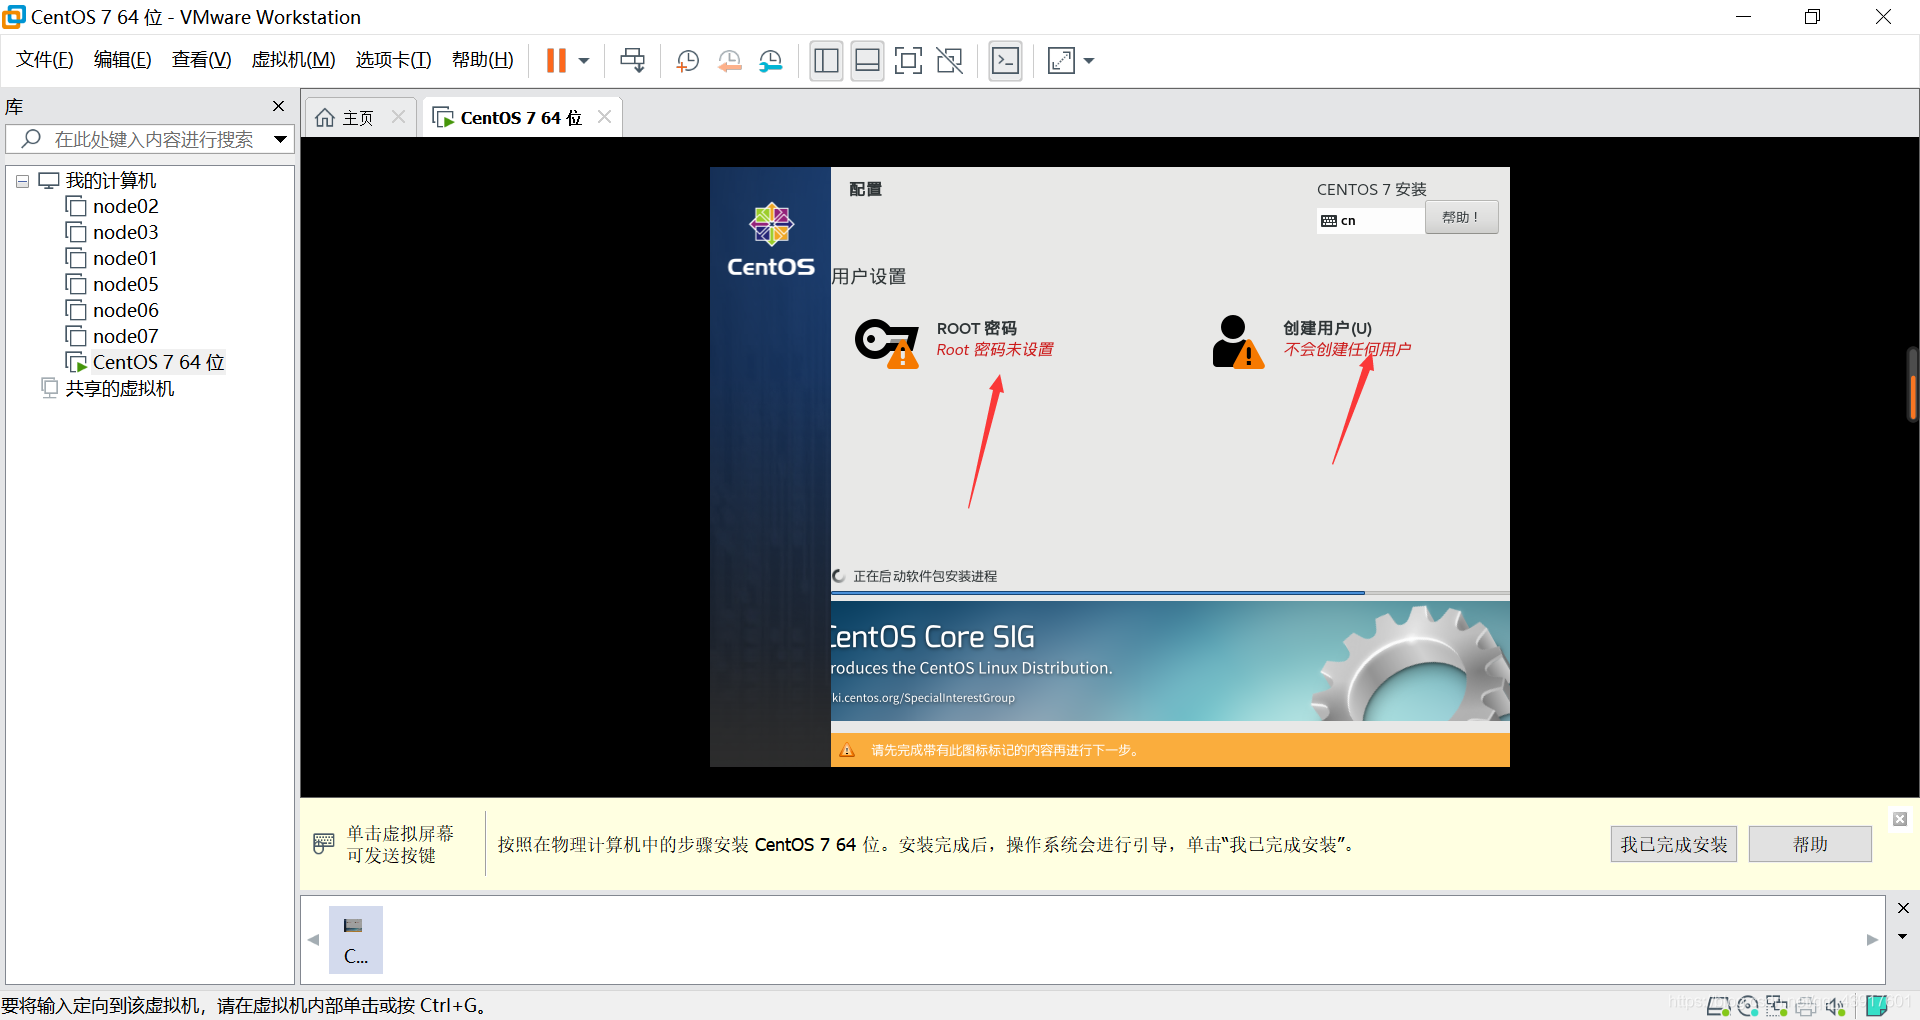Click the CD/DVD drive status icon

1748,1006
